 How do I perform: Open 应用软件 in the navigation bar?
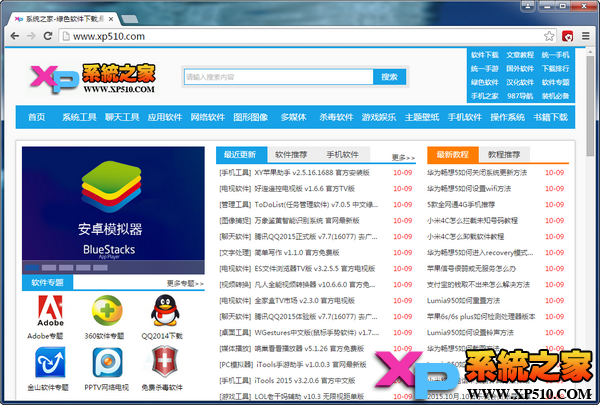click(165, 117)
